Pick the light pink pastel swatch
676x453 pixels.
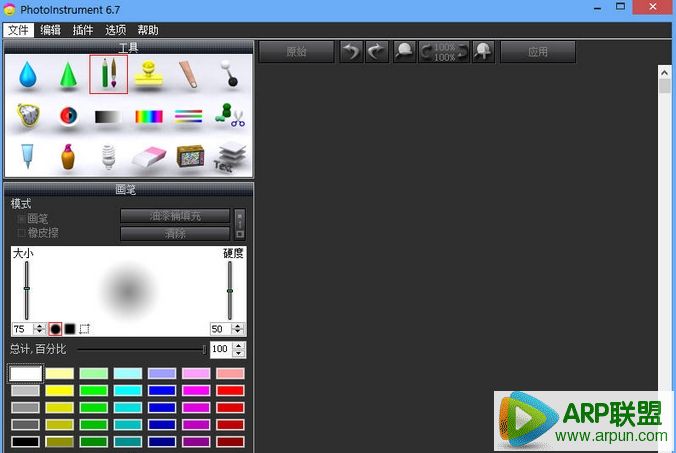[x=196, y=373]
